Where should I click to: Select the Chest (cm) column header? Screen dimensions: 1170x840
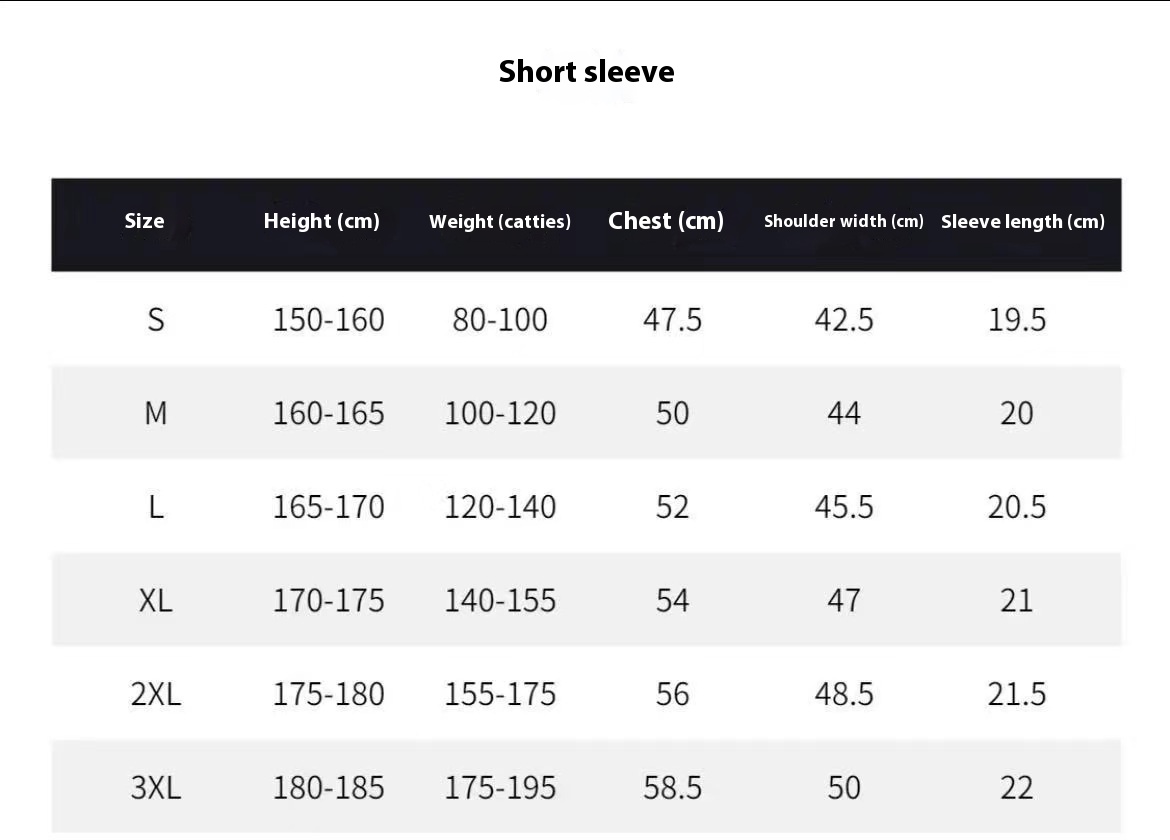(666, 221)
